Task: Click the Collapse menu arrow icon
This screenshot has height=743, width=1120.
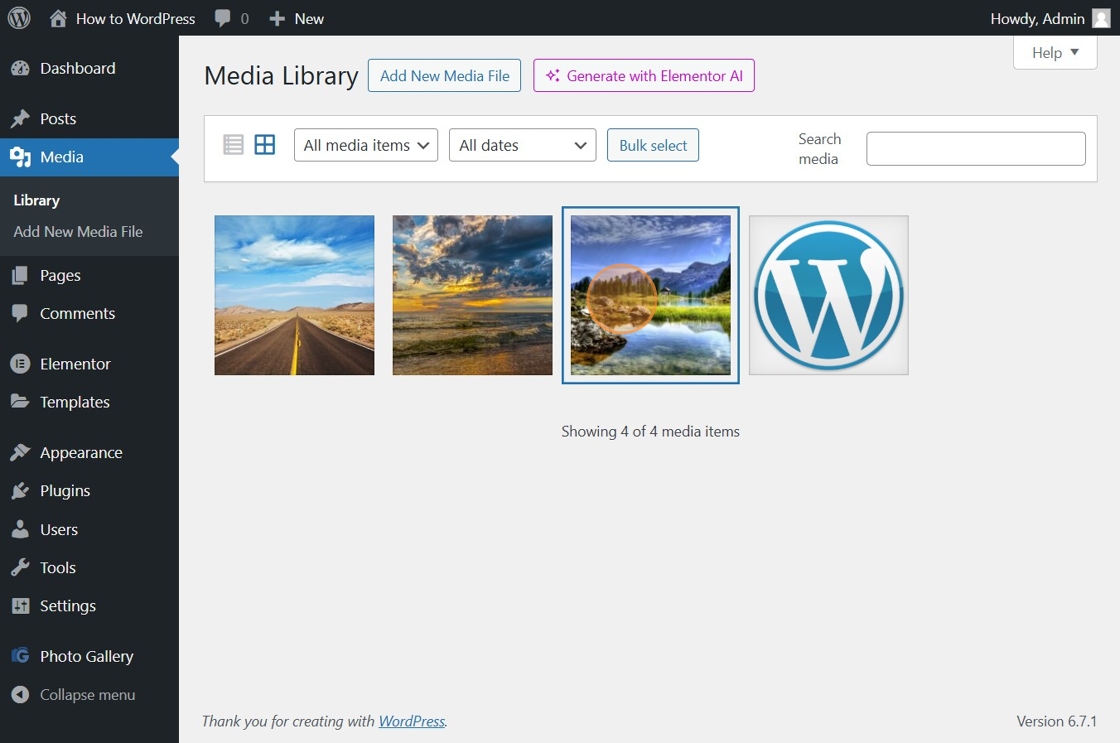Action: click(20, 694)
